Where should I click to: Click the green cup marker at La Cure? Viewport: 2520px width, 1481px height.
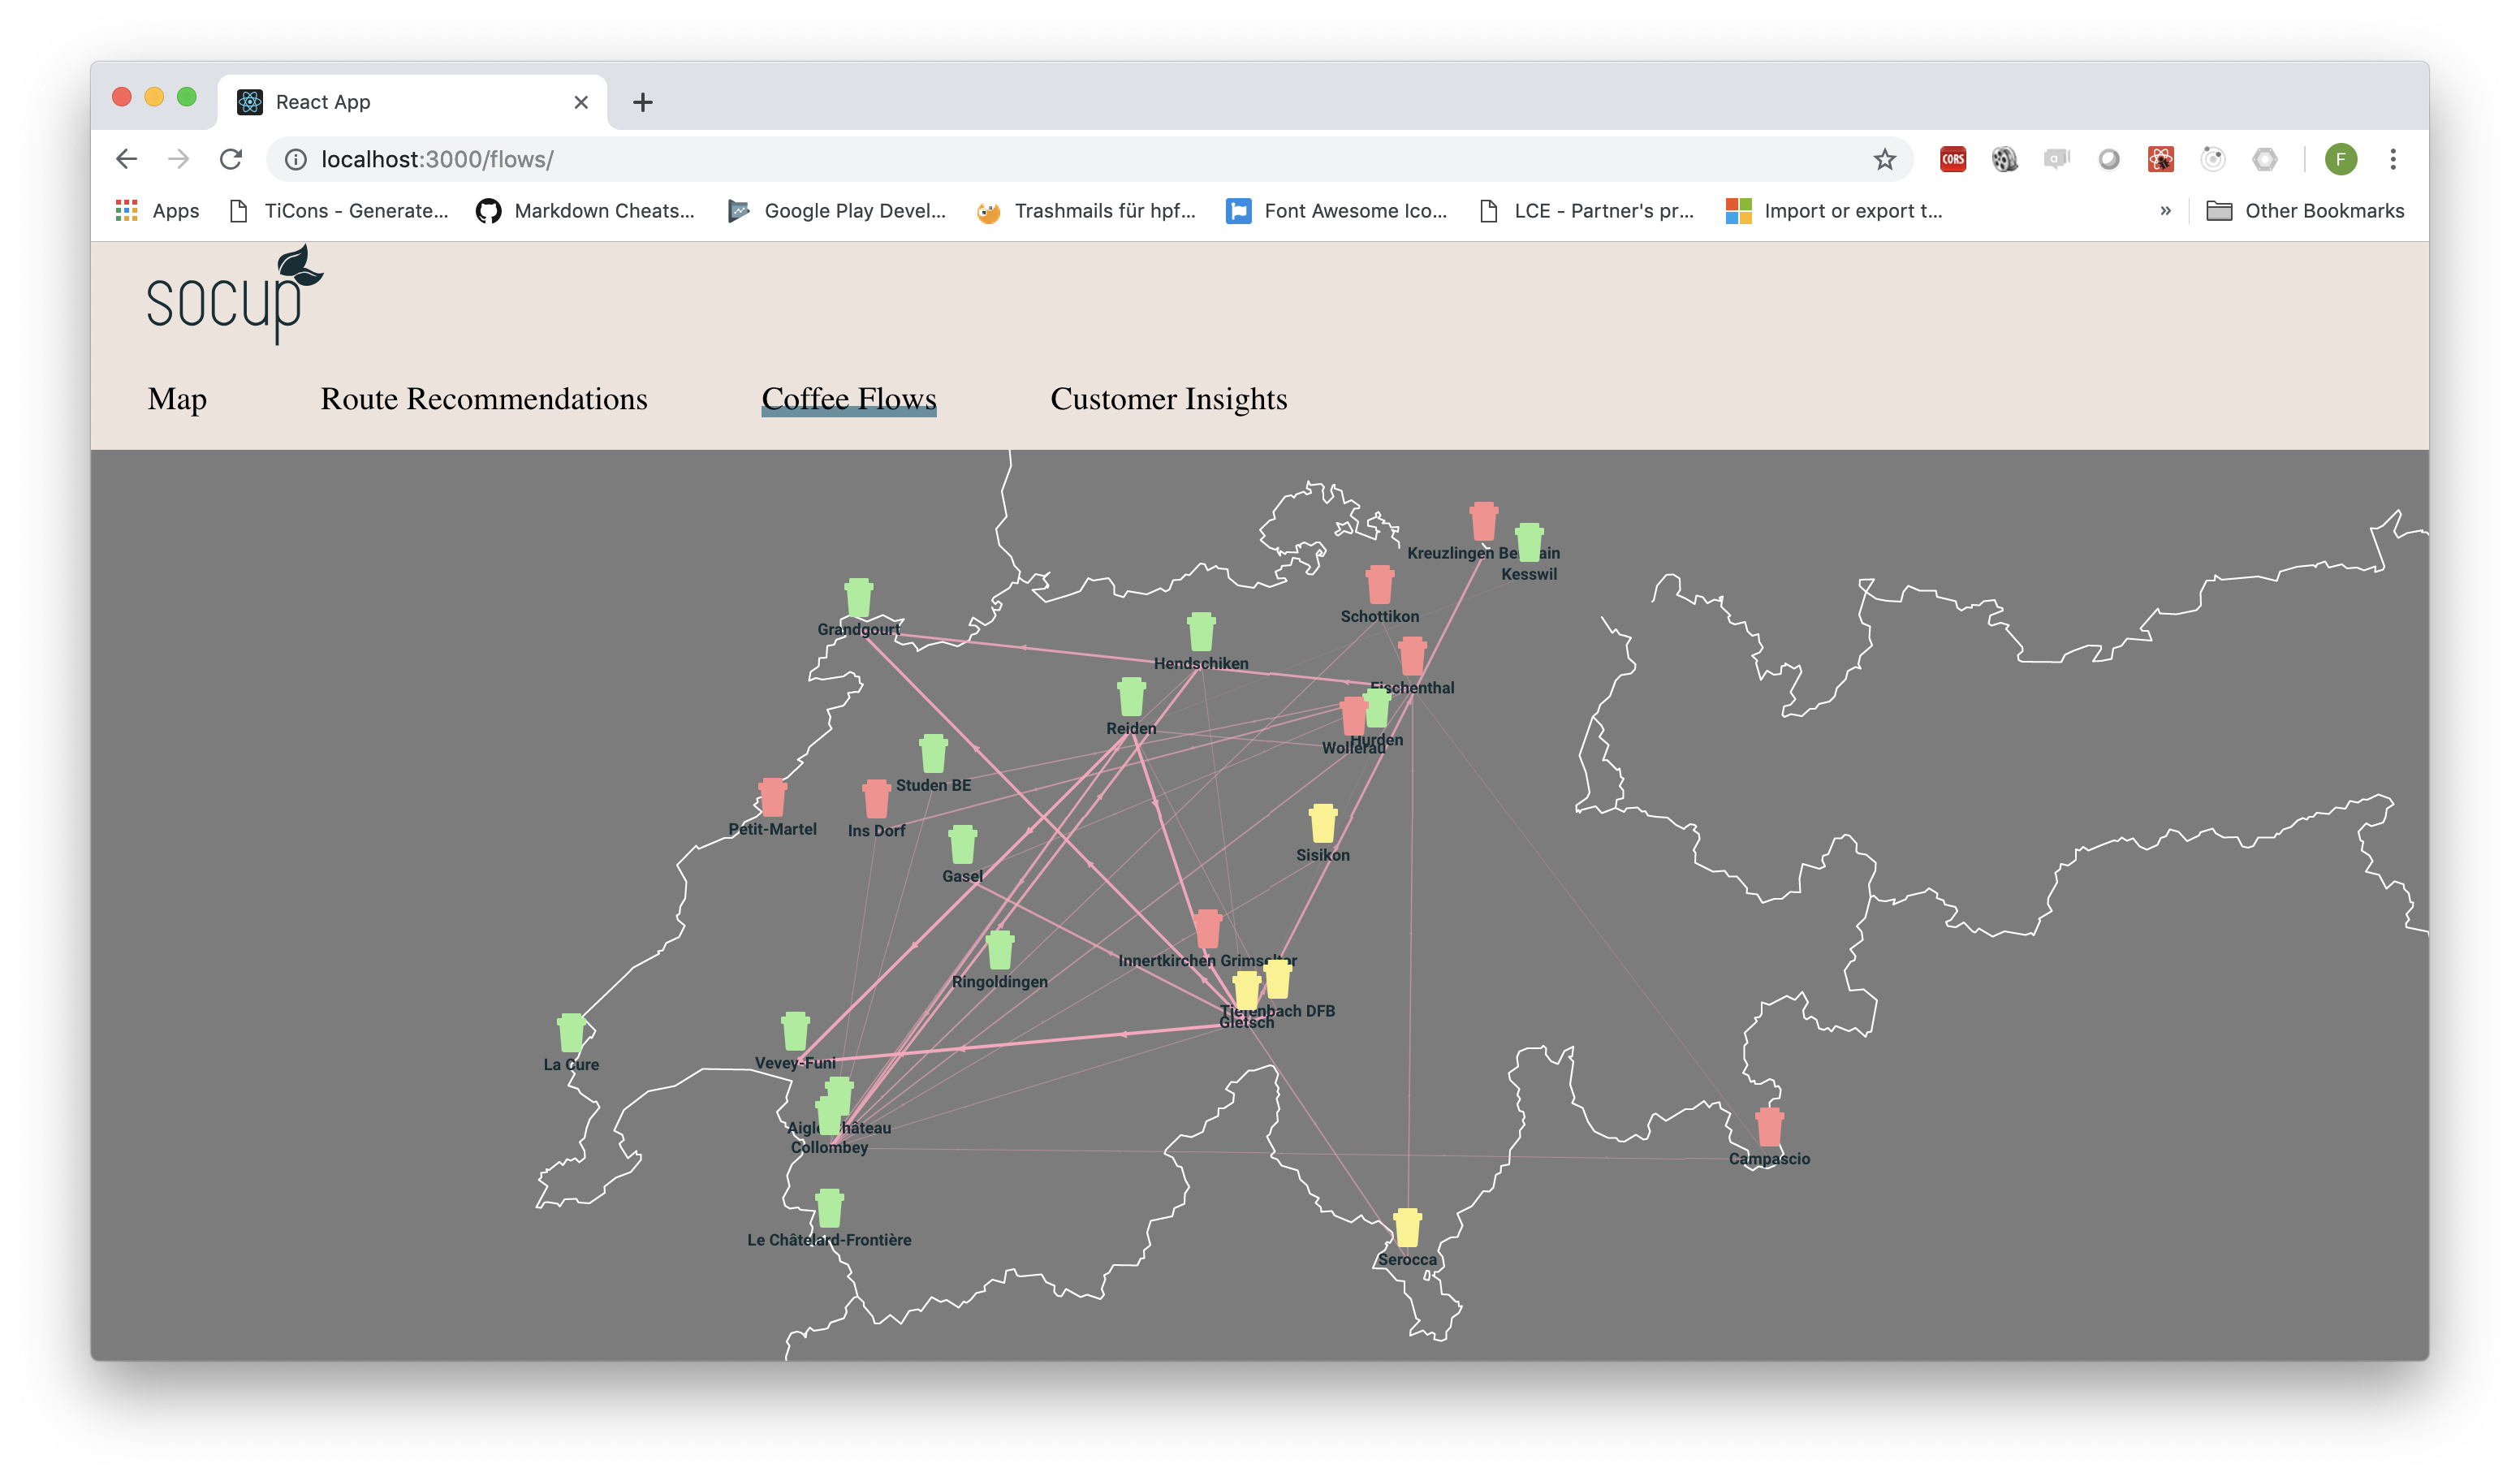click(571, 1032)
